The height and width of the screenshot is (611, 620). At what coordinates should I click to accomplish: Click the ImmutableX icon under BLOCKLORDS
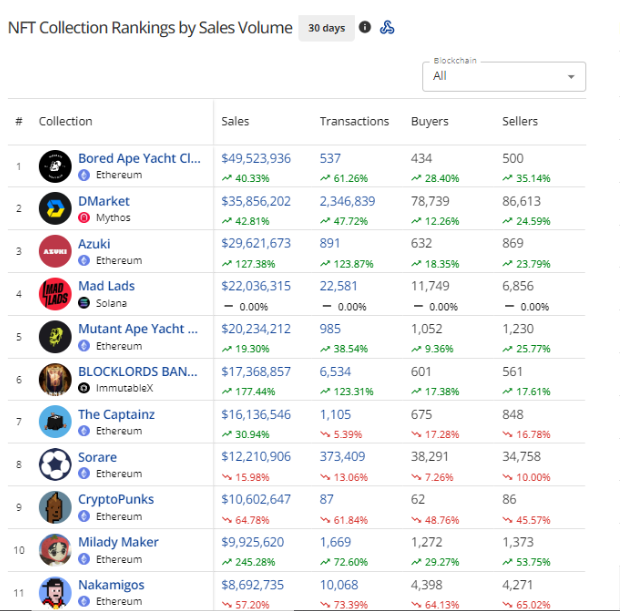point(84,388)
